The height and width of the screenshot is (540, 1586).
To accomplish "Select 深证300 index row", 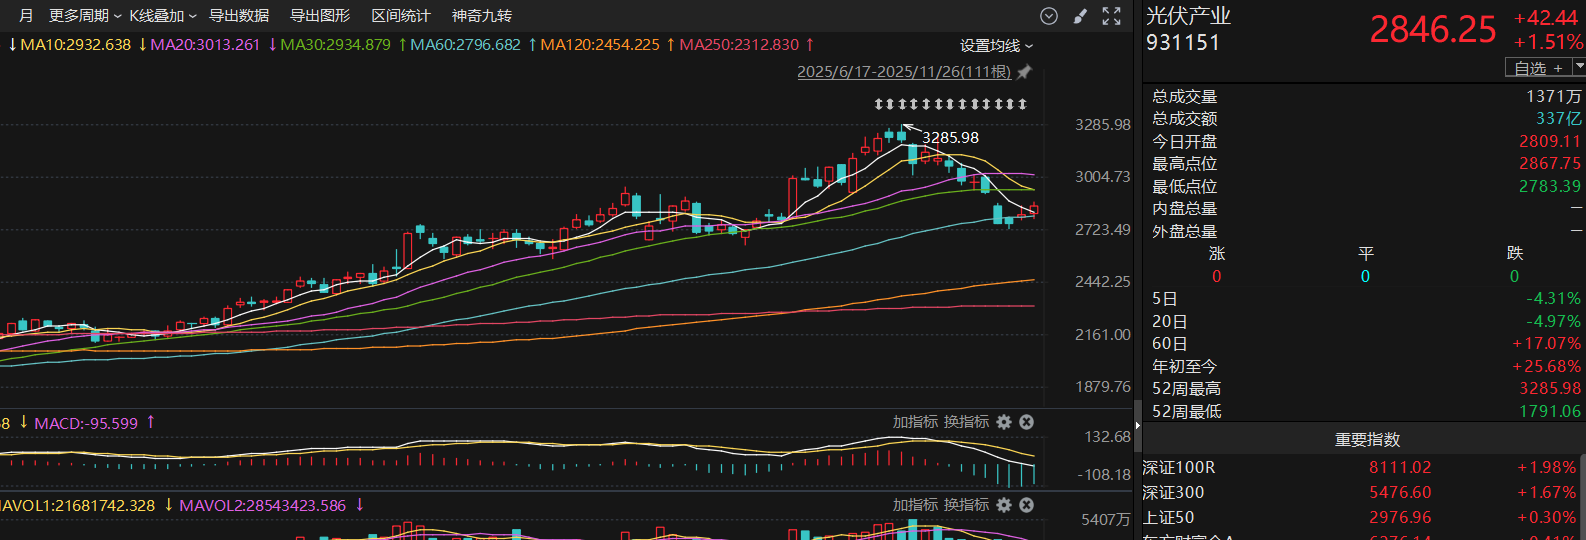I will coord(1363,492).
